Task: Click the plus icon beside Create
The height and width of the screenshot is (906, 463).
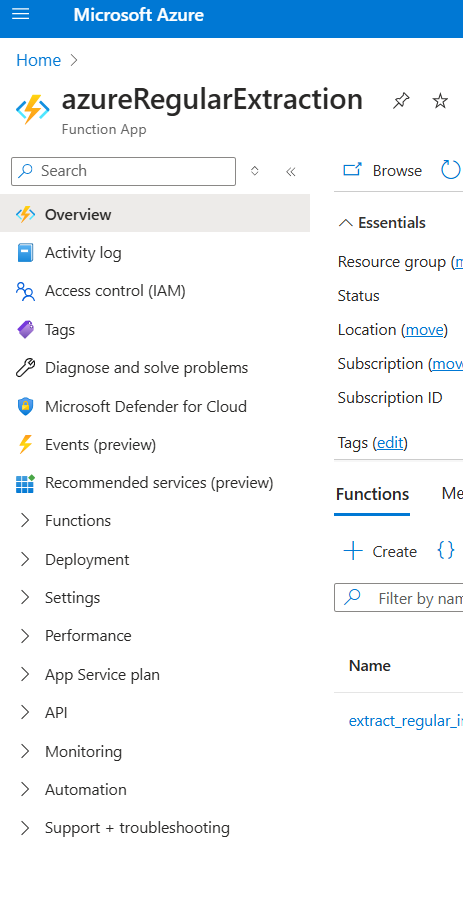Action: tap(353, 551)
